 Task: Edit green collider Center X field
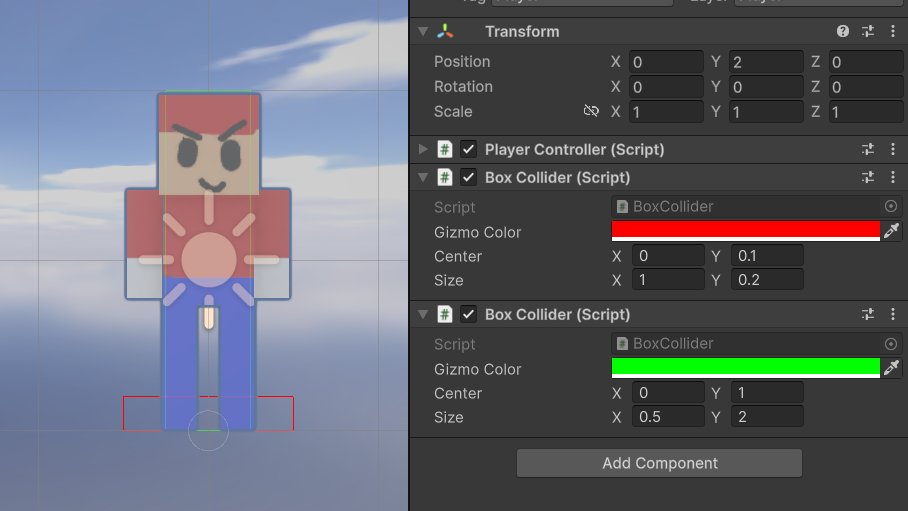(668, 393)
